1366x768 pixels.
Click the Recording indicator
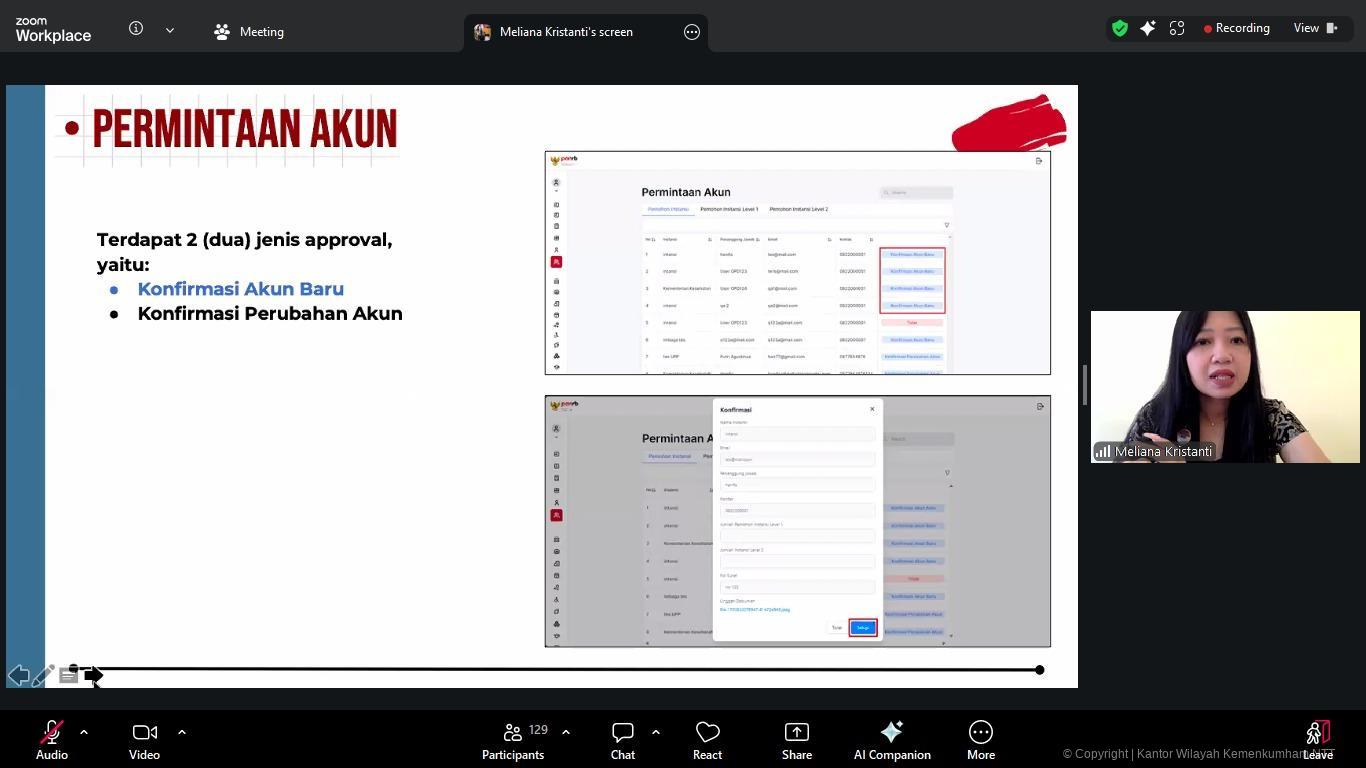point(1236,28)
